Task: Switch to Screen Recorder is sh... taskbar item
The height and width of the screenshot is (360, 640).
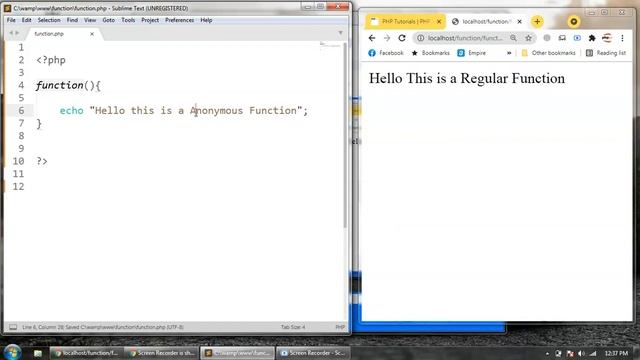Action: (x=161, y=353)
